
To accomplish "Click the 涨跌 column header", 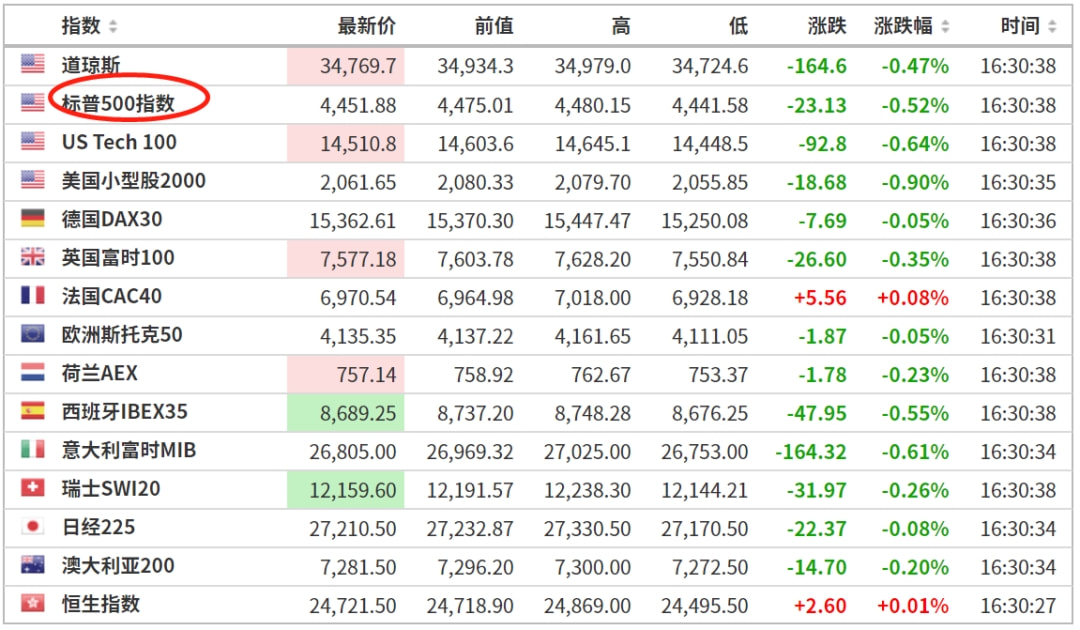I will [x=827, y=26].
